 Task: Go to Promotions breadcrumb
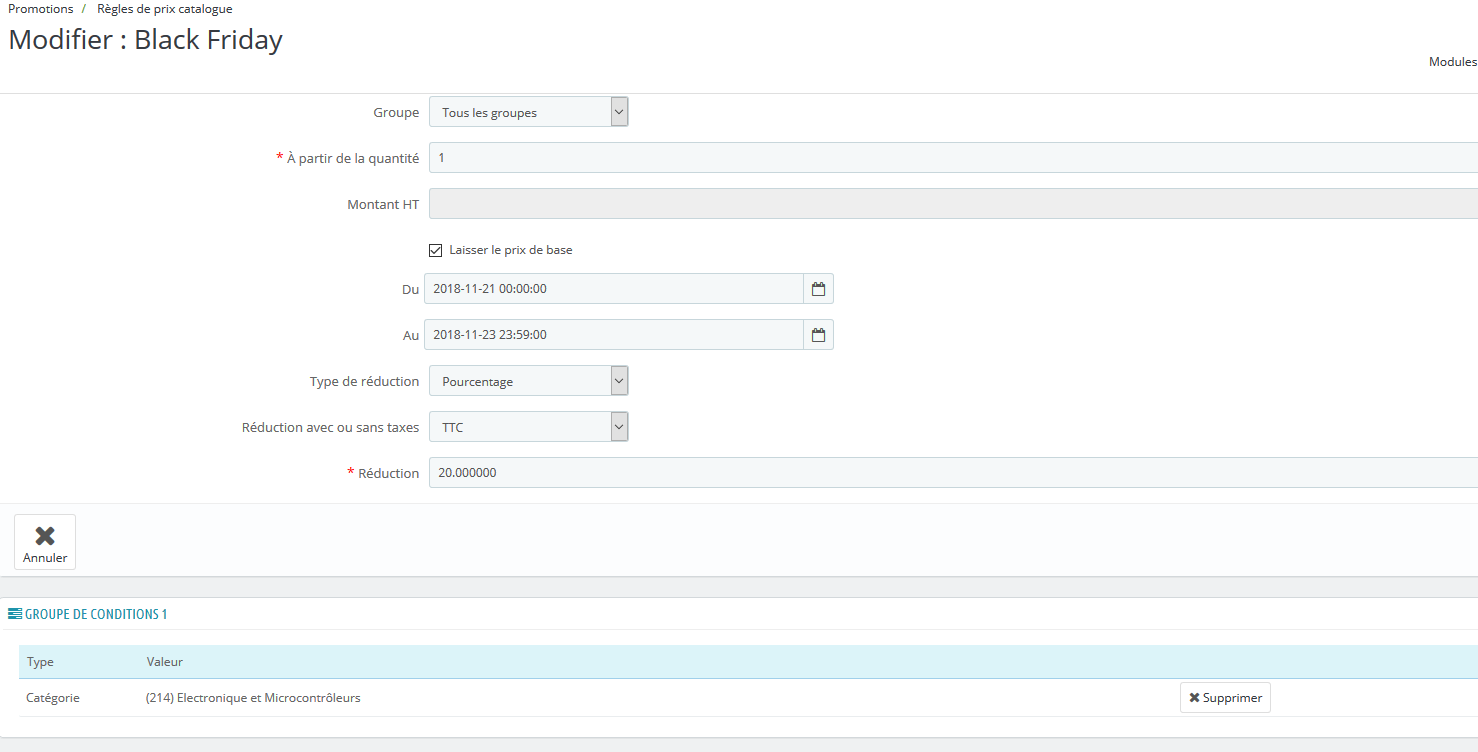click(41, 9)
